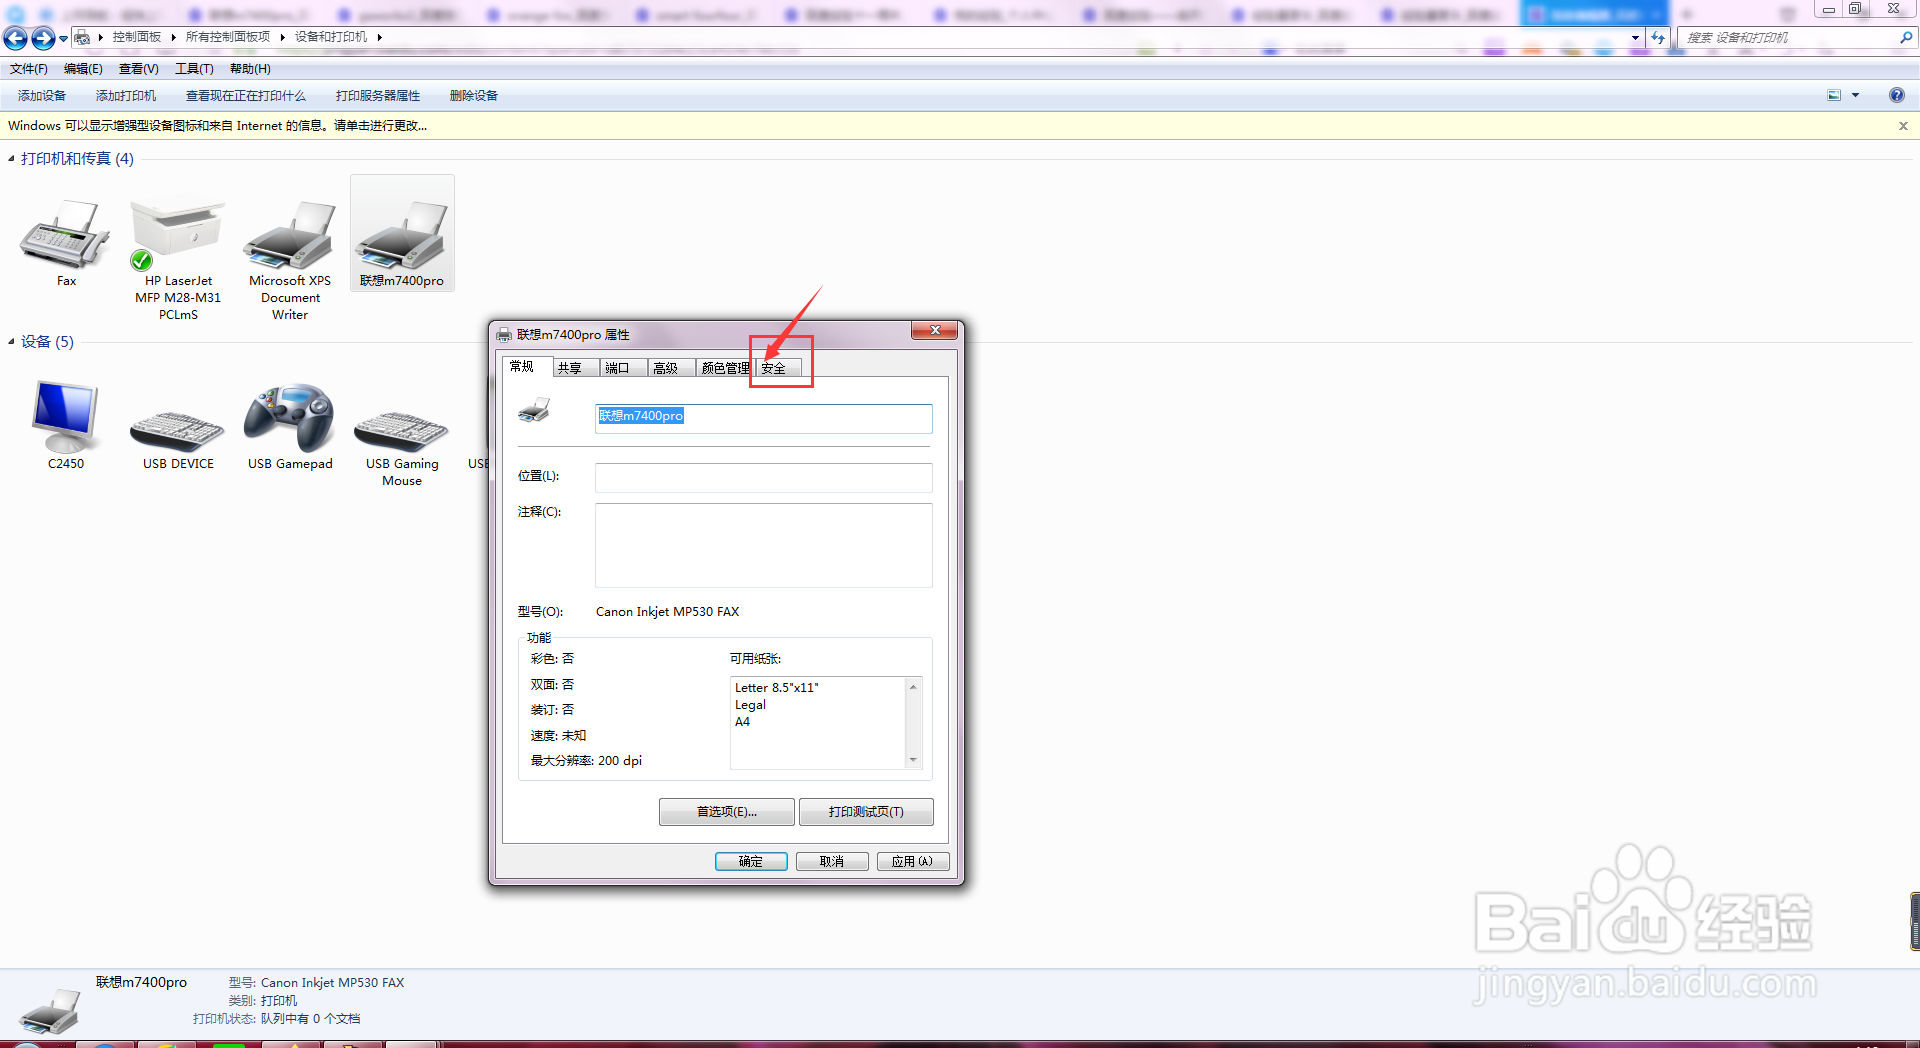Click 添加设备 in toolbar
Viewport: 1920px width, 1048px height.
pos(42,96)
